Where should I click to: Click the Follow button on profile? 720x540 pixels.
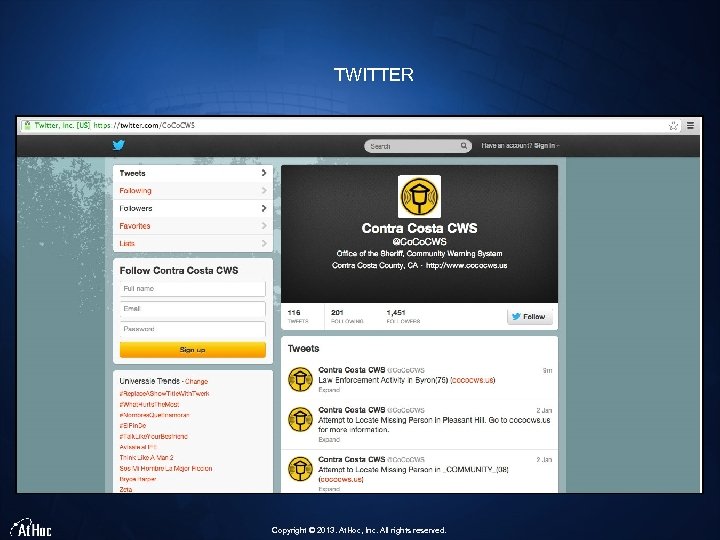pyautogui.click(x=530, y=316)
